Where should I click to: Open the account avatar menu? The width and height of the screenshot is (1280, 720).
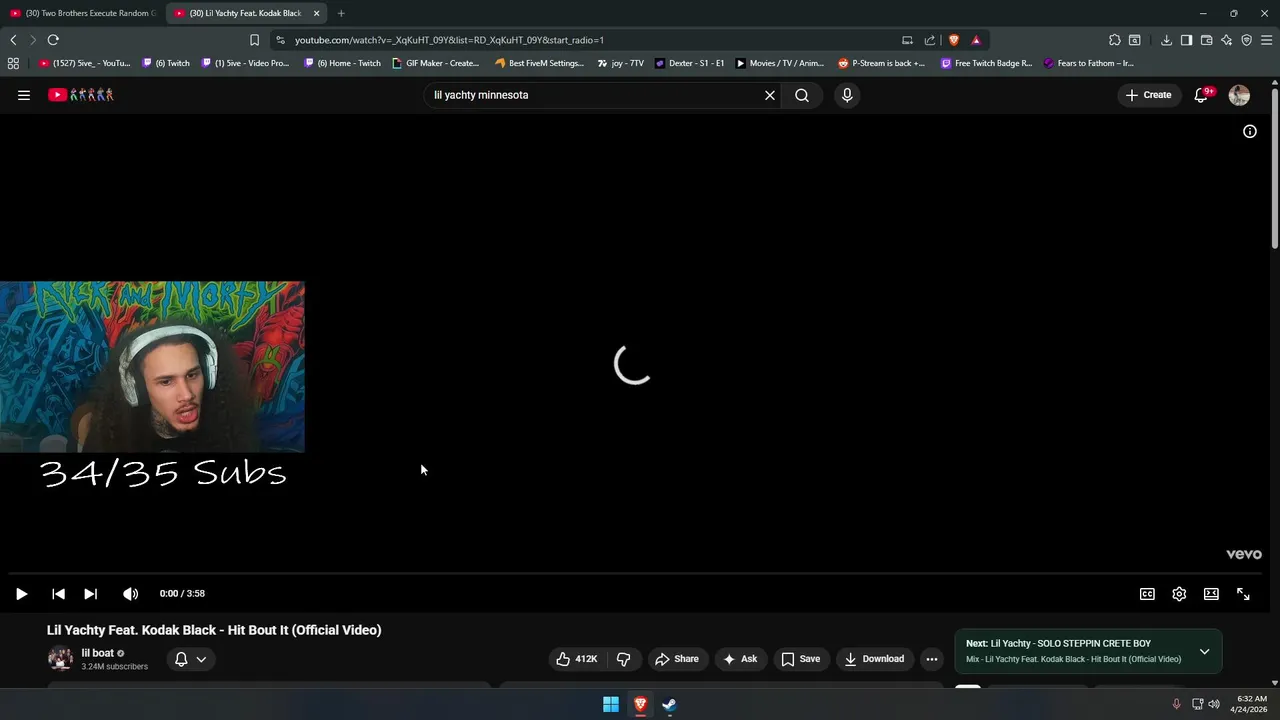(x=1239, y=95)
